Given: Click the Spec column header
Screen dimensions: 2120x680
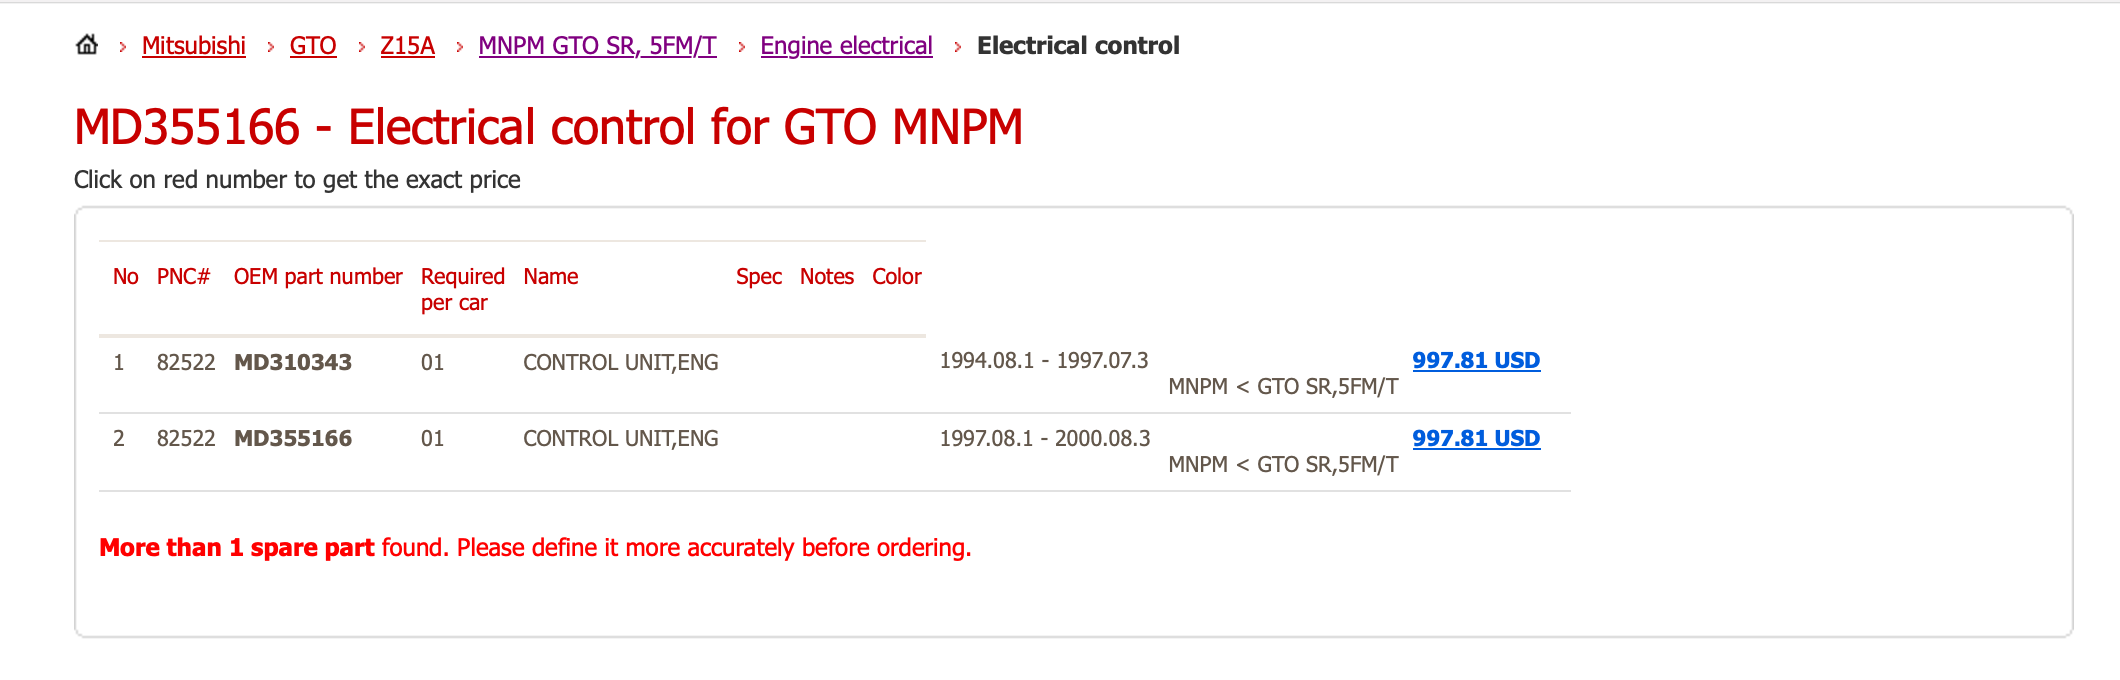Looking at the screenshot, I should coord(759,277).
